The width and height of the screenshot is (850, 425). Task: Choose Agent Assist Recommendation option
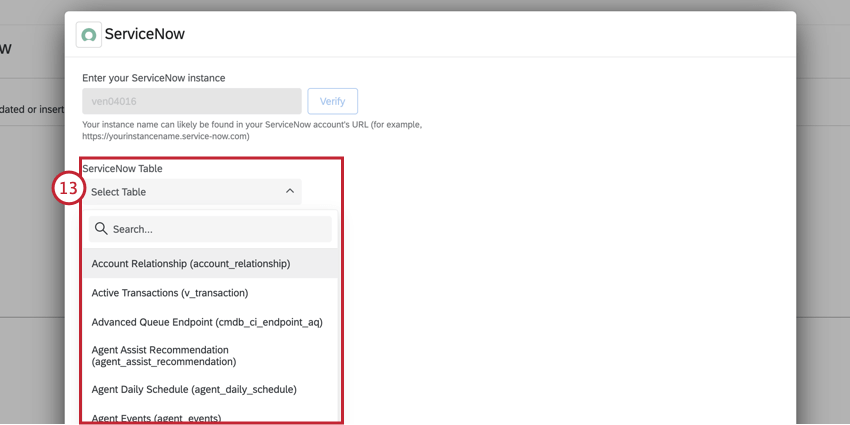[210, 355]
